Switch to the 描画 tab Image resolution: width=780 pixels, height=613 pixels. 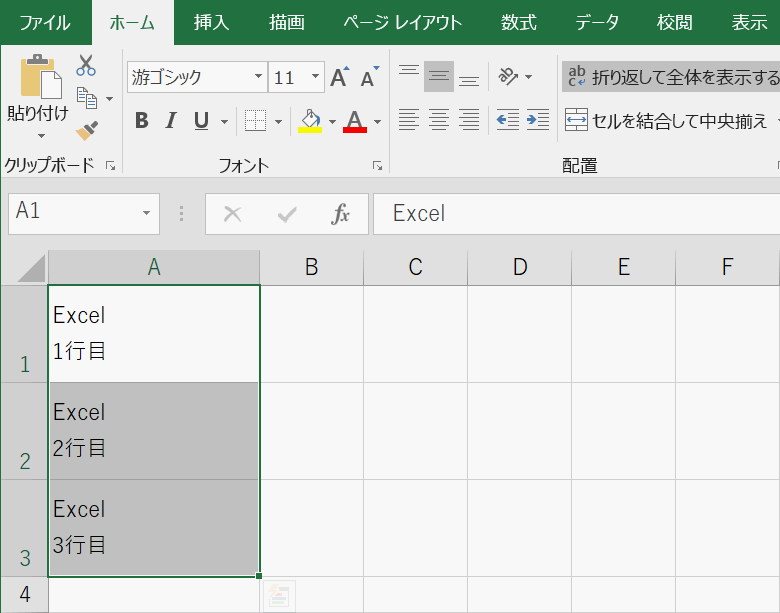[287, 22]
